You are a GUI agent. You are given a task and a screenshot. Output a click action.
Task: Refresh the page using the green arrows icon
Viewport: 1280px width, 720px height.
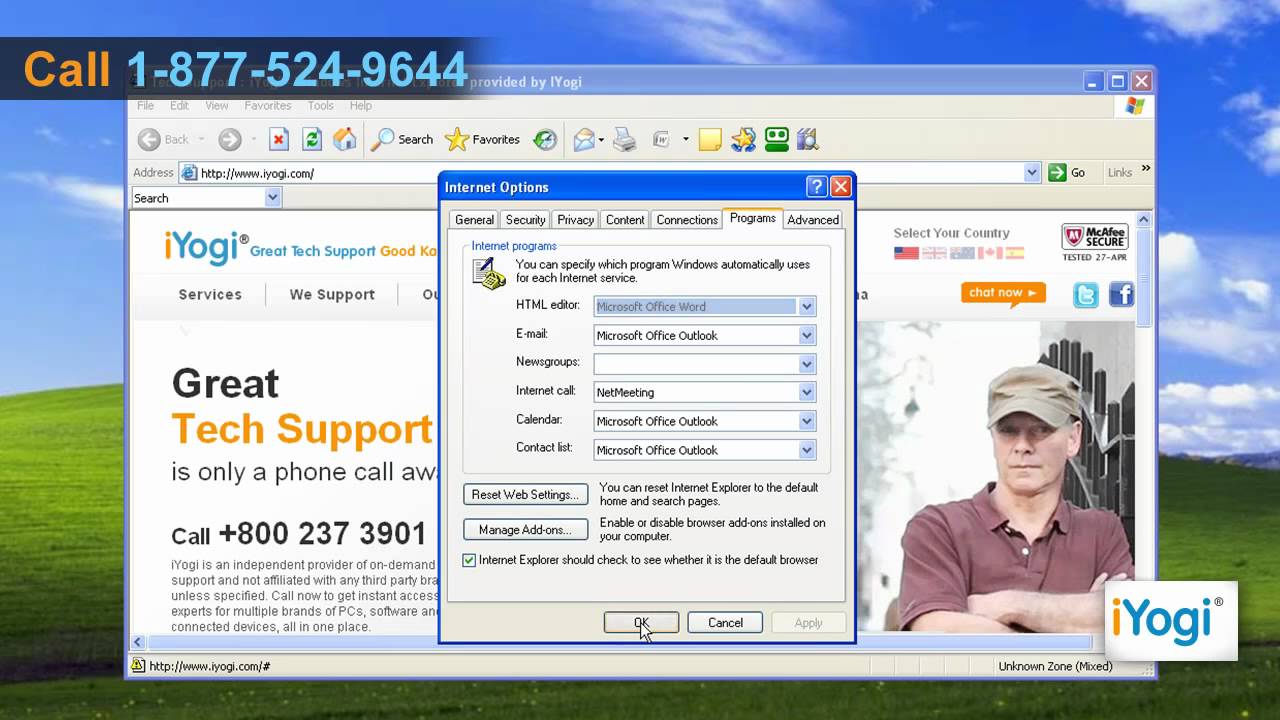312,140
